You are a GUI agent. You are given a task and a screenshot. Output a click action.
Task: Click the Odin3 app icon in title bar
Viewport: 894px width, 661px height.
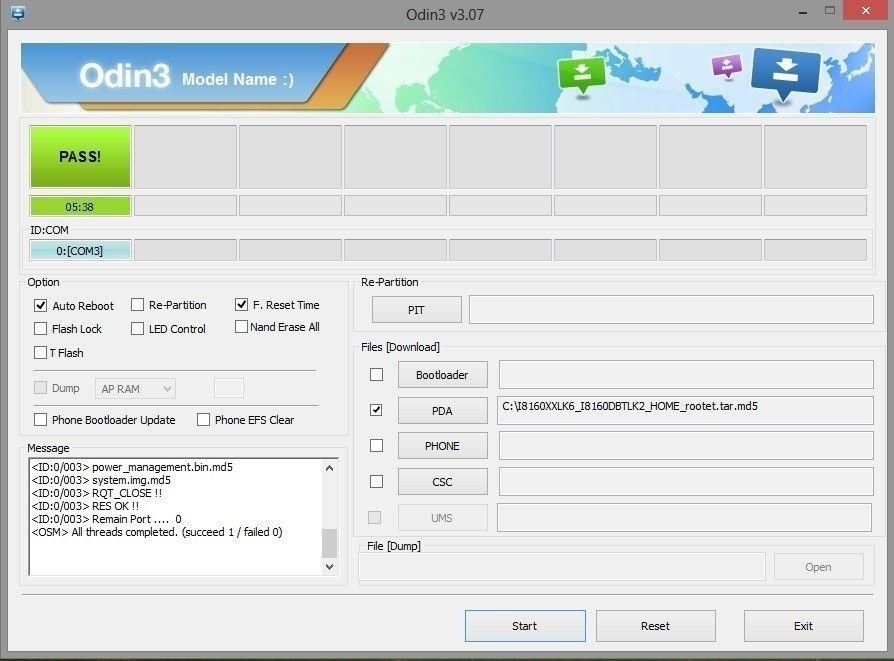[17, 13]
